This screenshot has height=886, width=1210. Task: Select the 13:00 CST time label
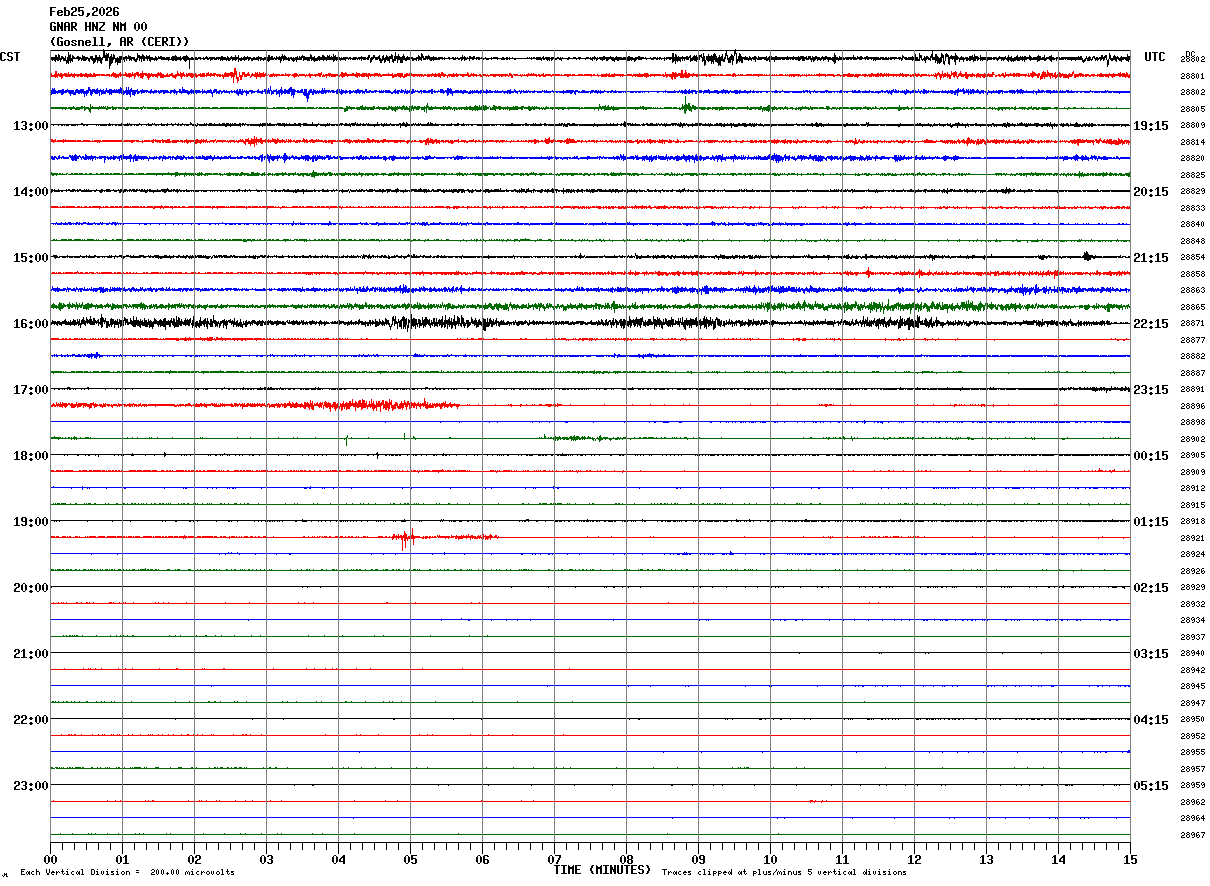[30, 126]
